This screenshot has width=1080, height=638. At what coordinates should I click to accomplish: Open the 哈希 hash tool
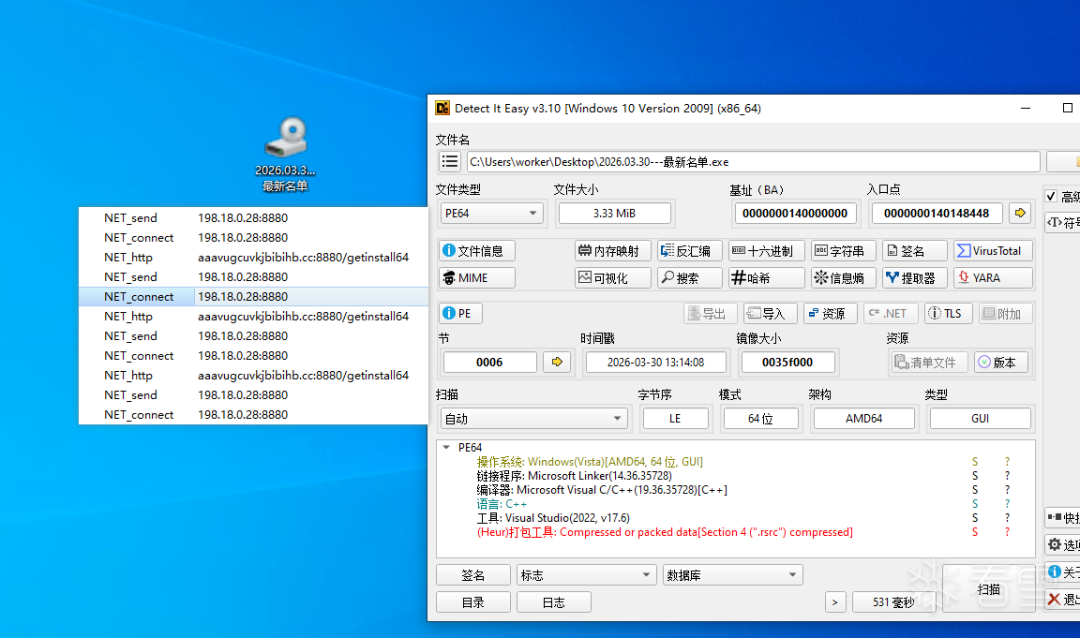click(766, 278)
